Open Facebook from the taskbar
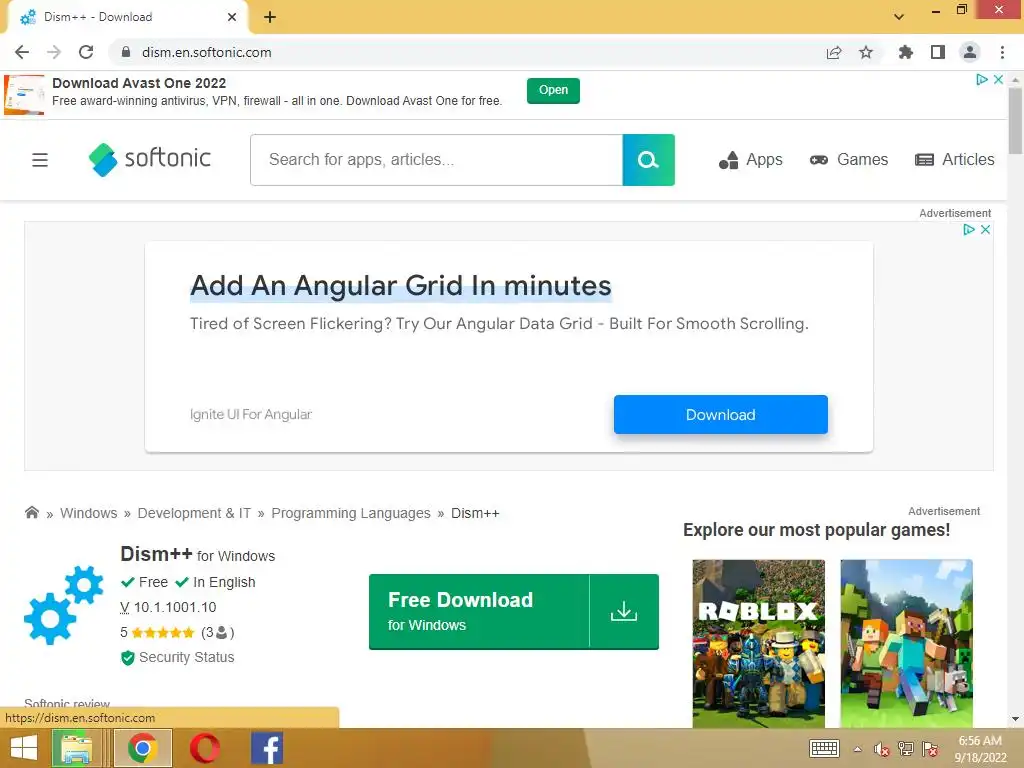The image size is (1024, 768). 267,748
